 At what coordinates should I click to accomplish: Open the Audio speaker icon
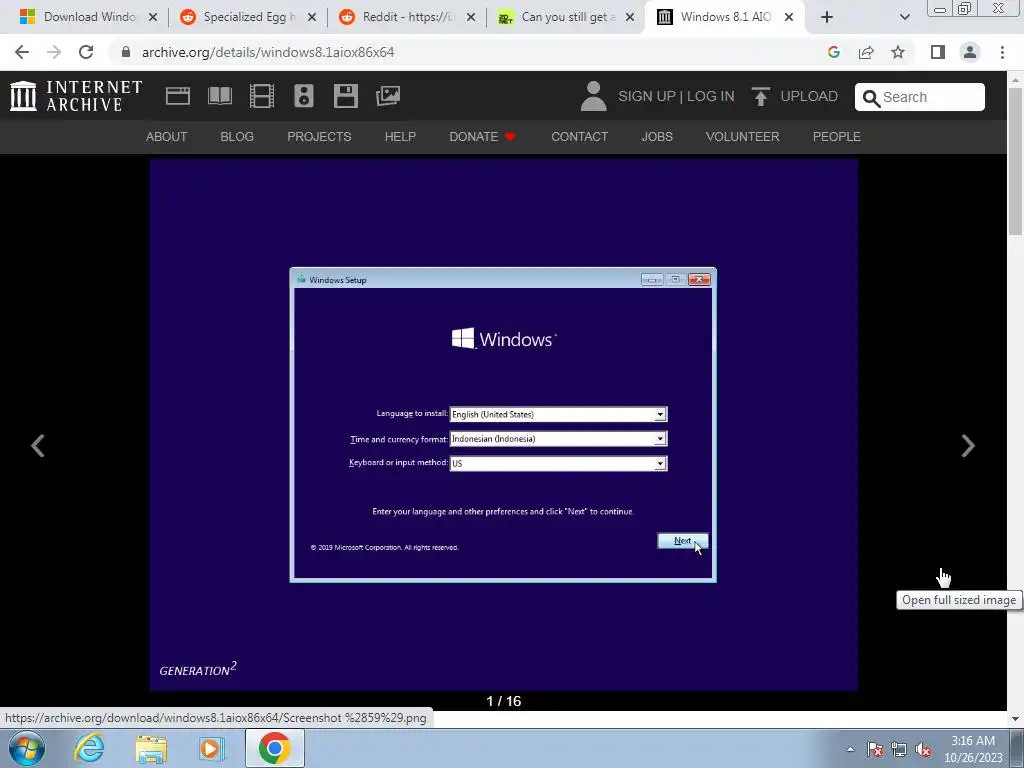(304, 96)
